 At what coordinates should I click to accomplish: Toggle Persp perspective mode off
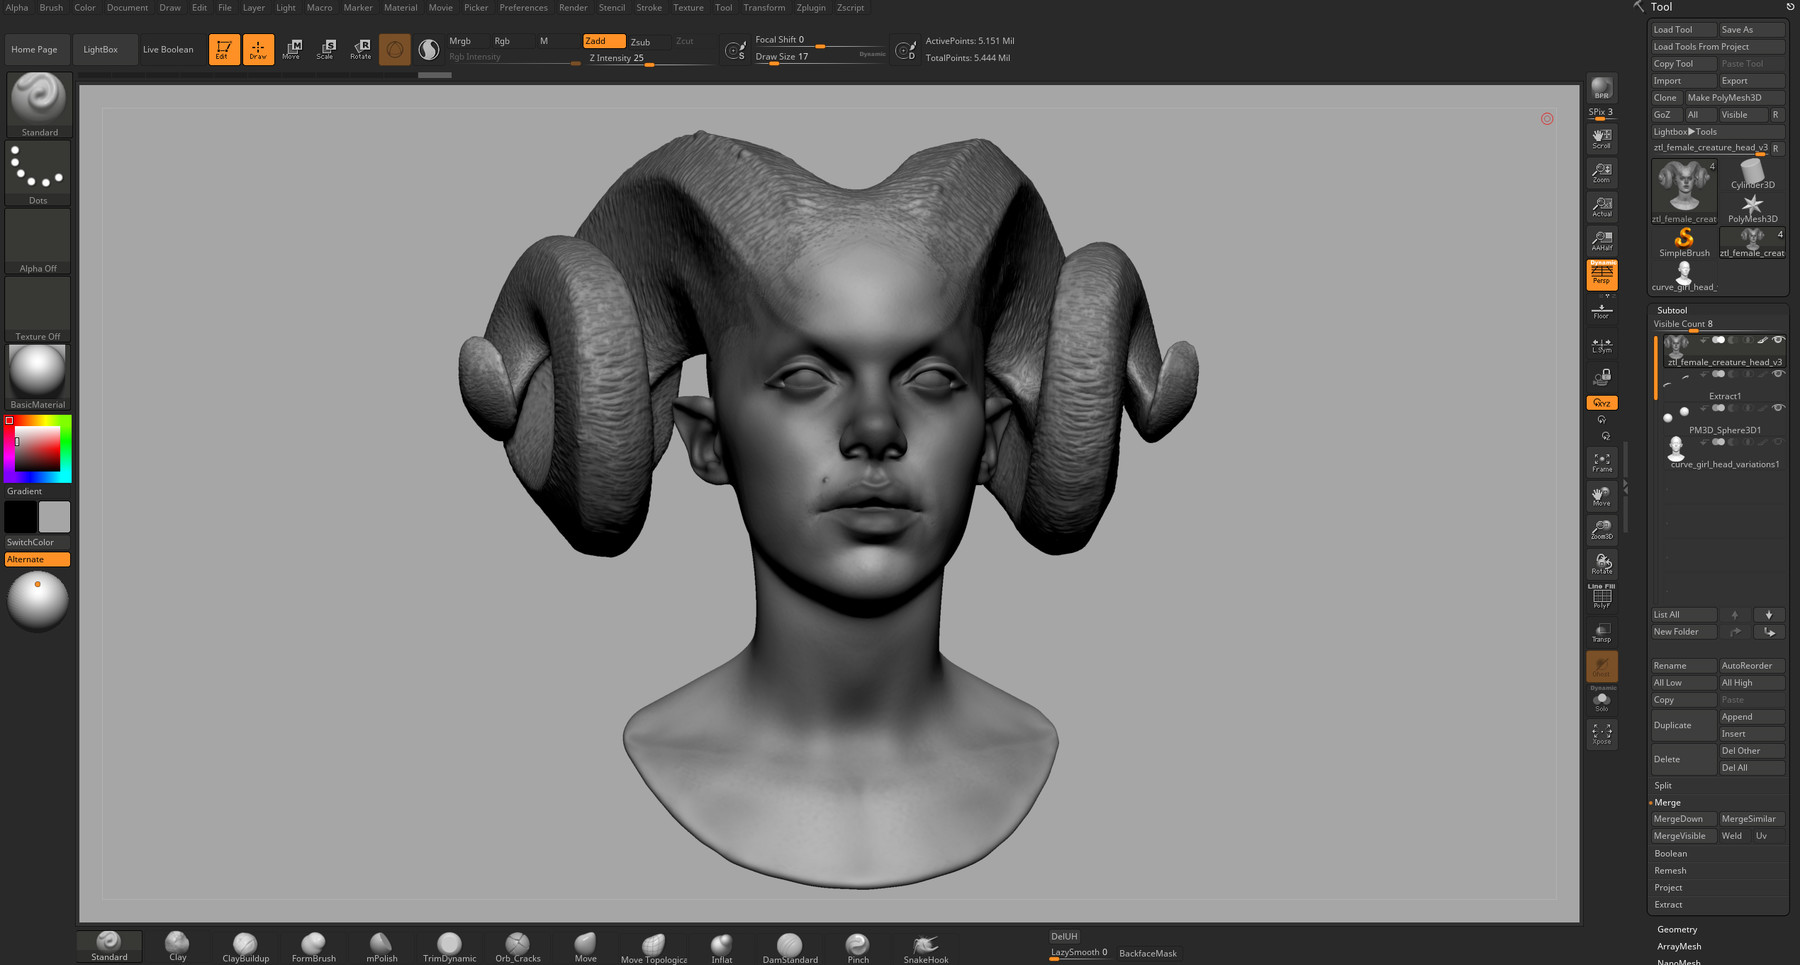[x=1601, y=274]
